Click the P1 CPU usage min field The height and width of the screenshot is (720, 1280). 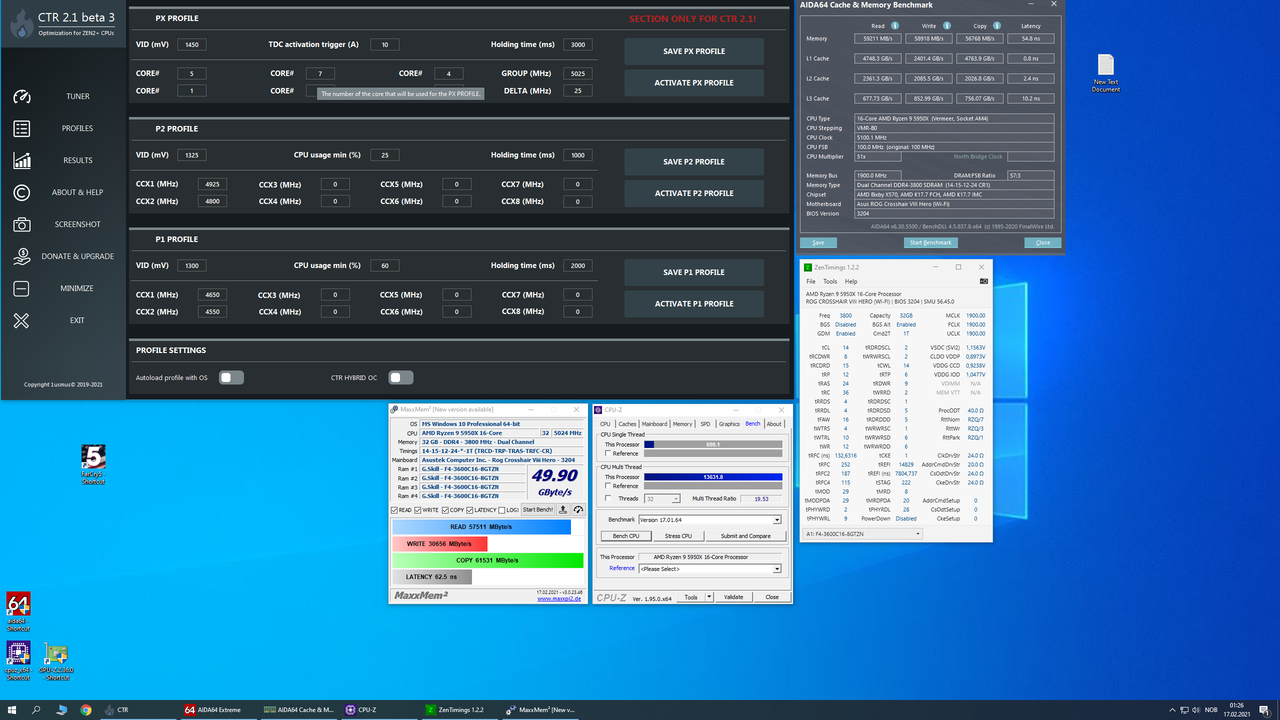click(x=385, y=265)
